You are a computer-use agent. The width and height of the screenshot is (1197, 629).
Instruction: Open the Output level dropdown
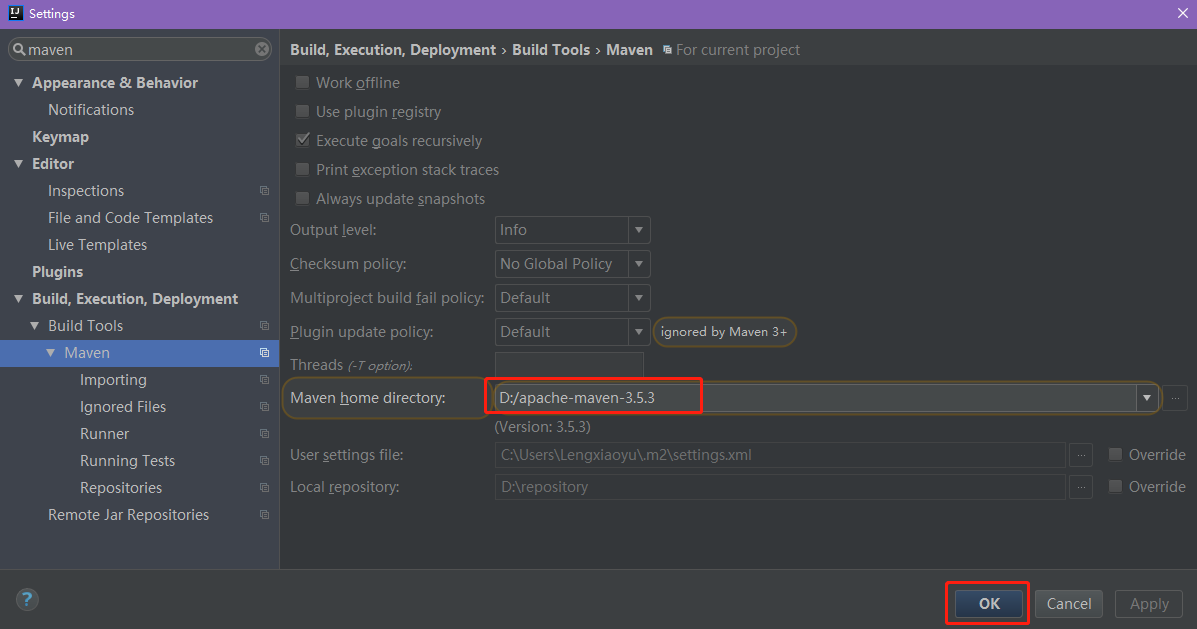coord(639,230)
